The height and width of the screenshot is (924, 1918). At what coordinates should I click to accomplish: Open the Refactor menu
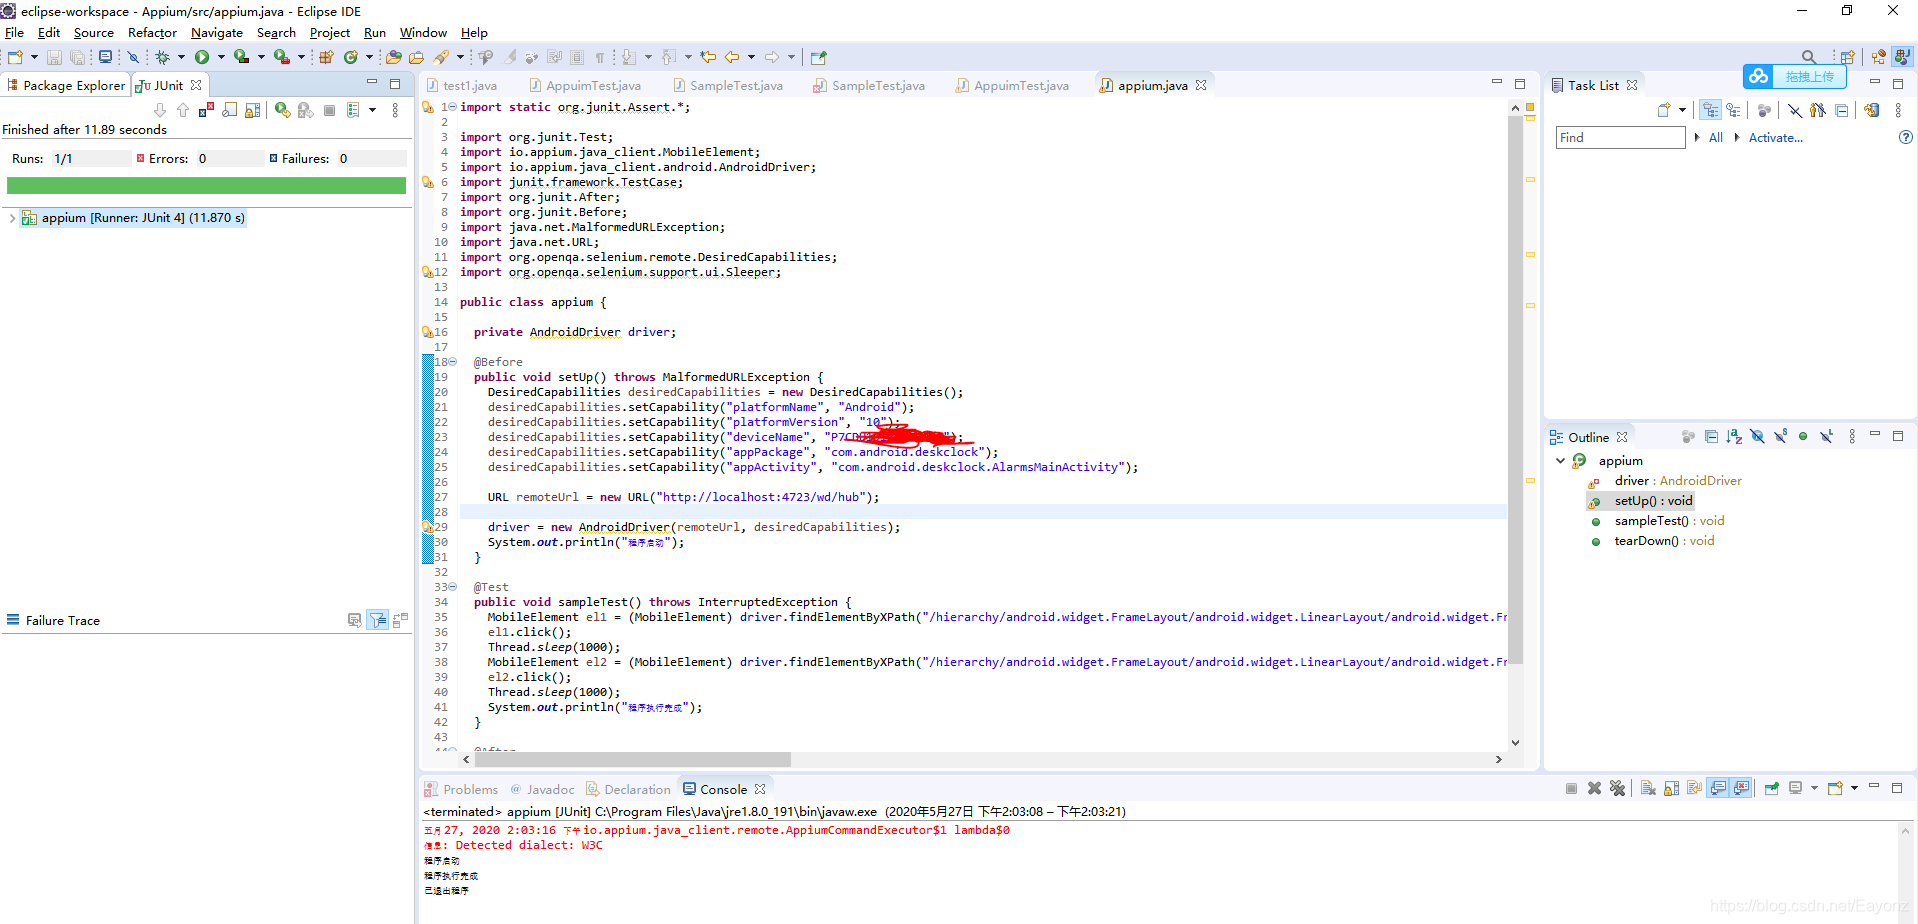pyautogui.click(x=152, y=33)
